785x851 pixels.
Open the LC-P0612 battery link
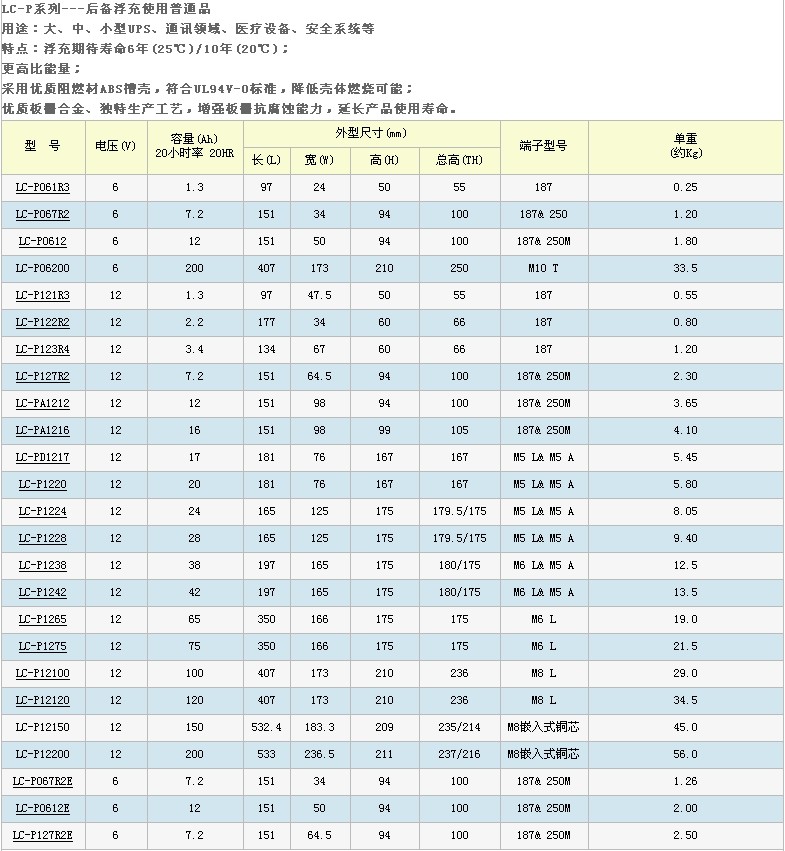(x=42, y=241)
